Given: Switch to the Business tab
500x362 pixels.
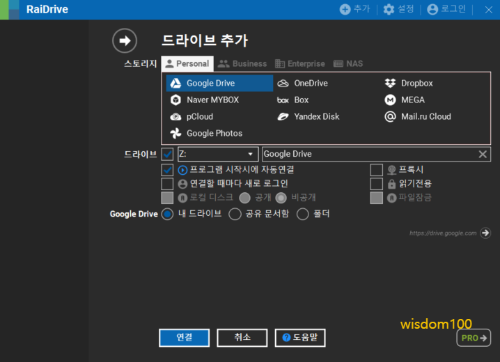Looking at the screenshot, I should 242,63.
